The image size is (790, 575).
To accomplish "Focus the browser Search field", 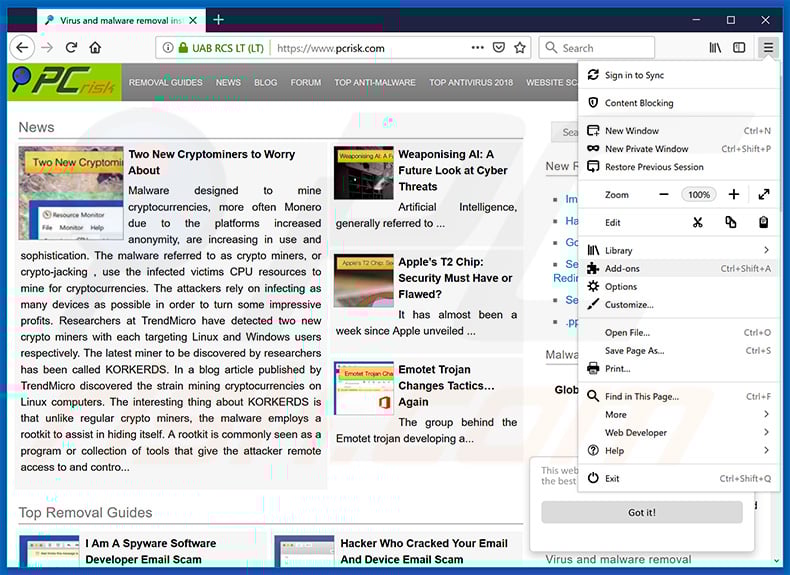I will point(597,48).
